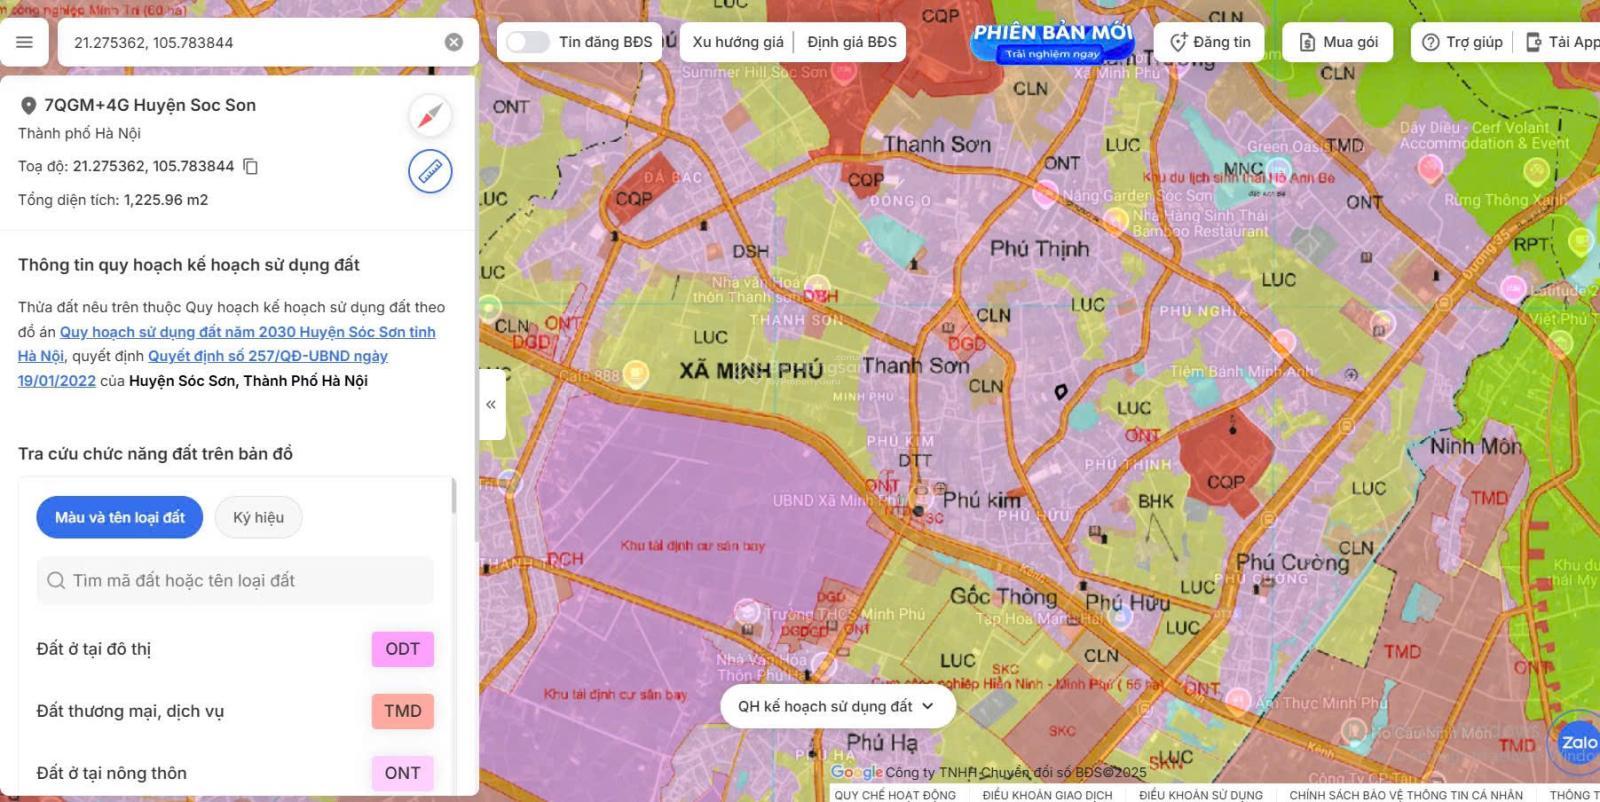Clear the coordinates search box

point(453,42)
